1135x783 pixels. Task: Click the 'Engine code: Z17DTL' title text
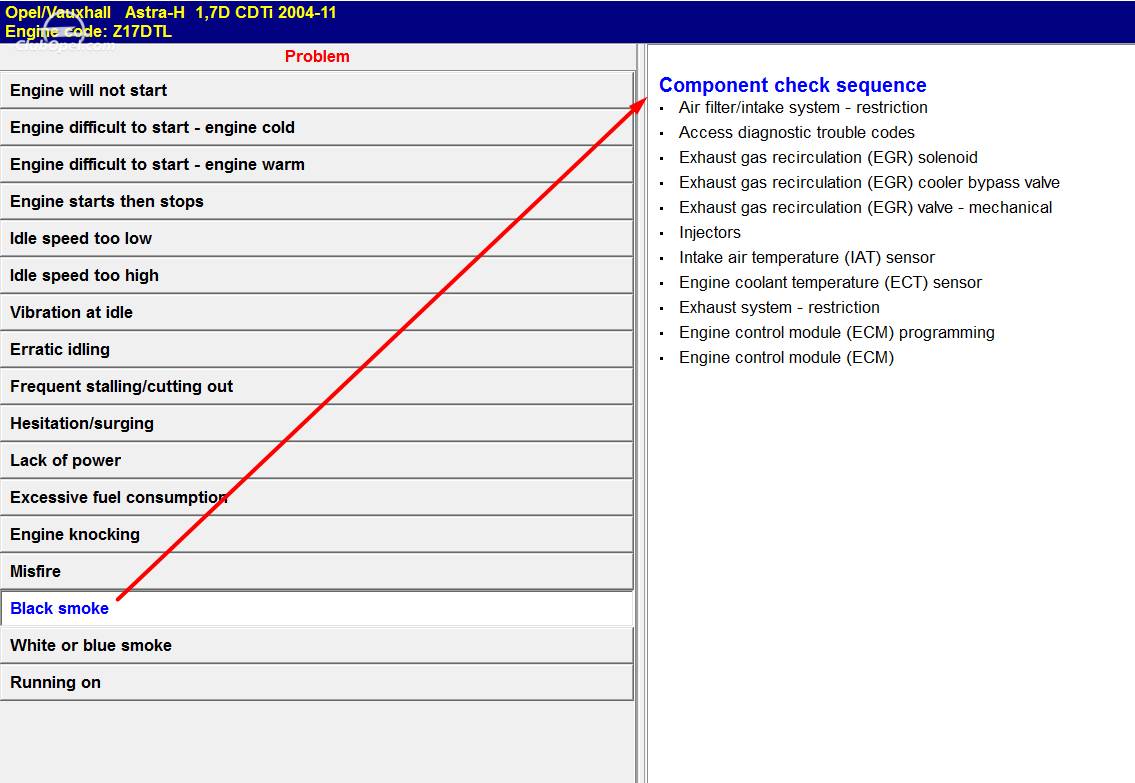(88, 32)
